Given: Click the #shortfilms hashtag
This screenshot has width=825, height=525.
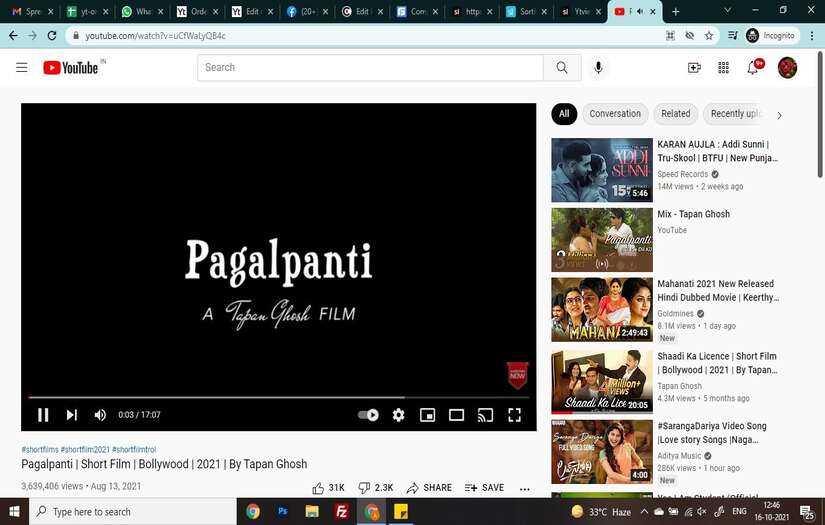Looking at the screenshot, I should point(40,449).
